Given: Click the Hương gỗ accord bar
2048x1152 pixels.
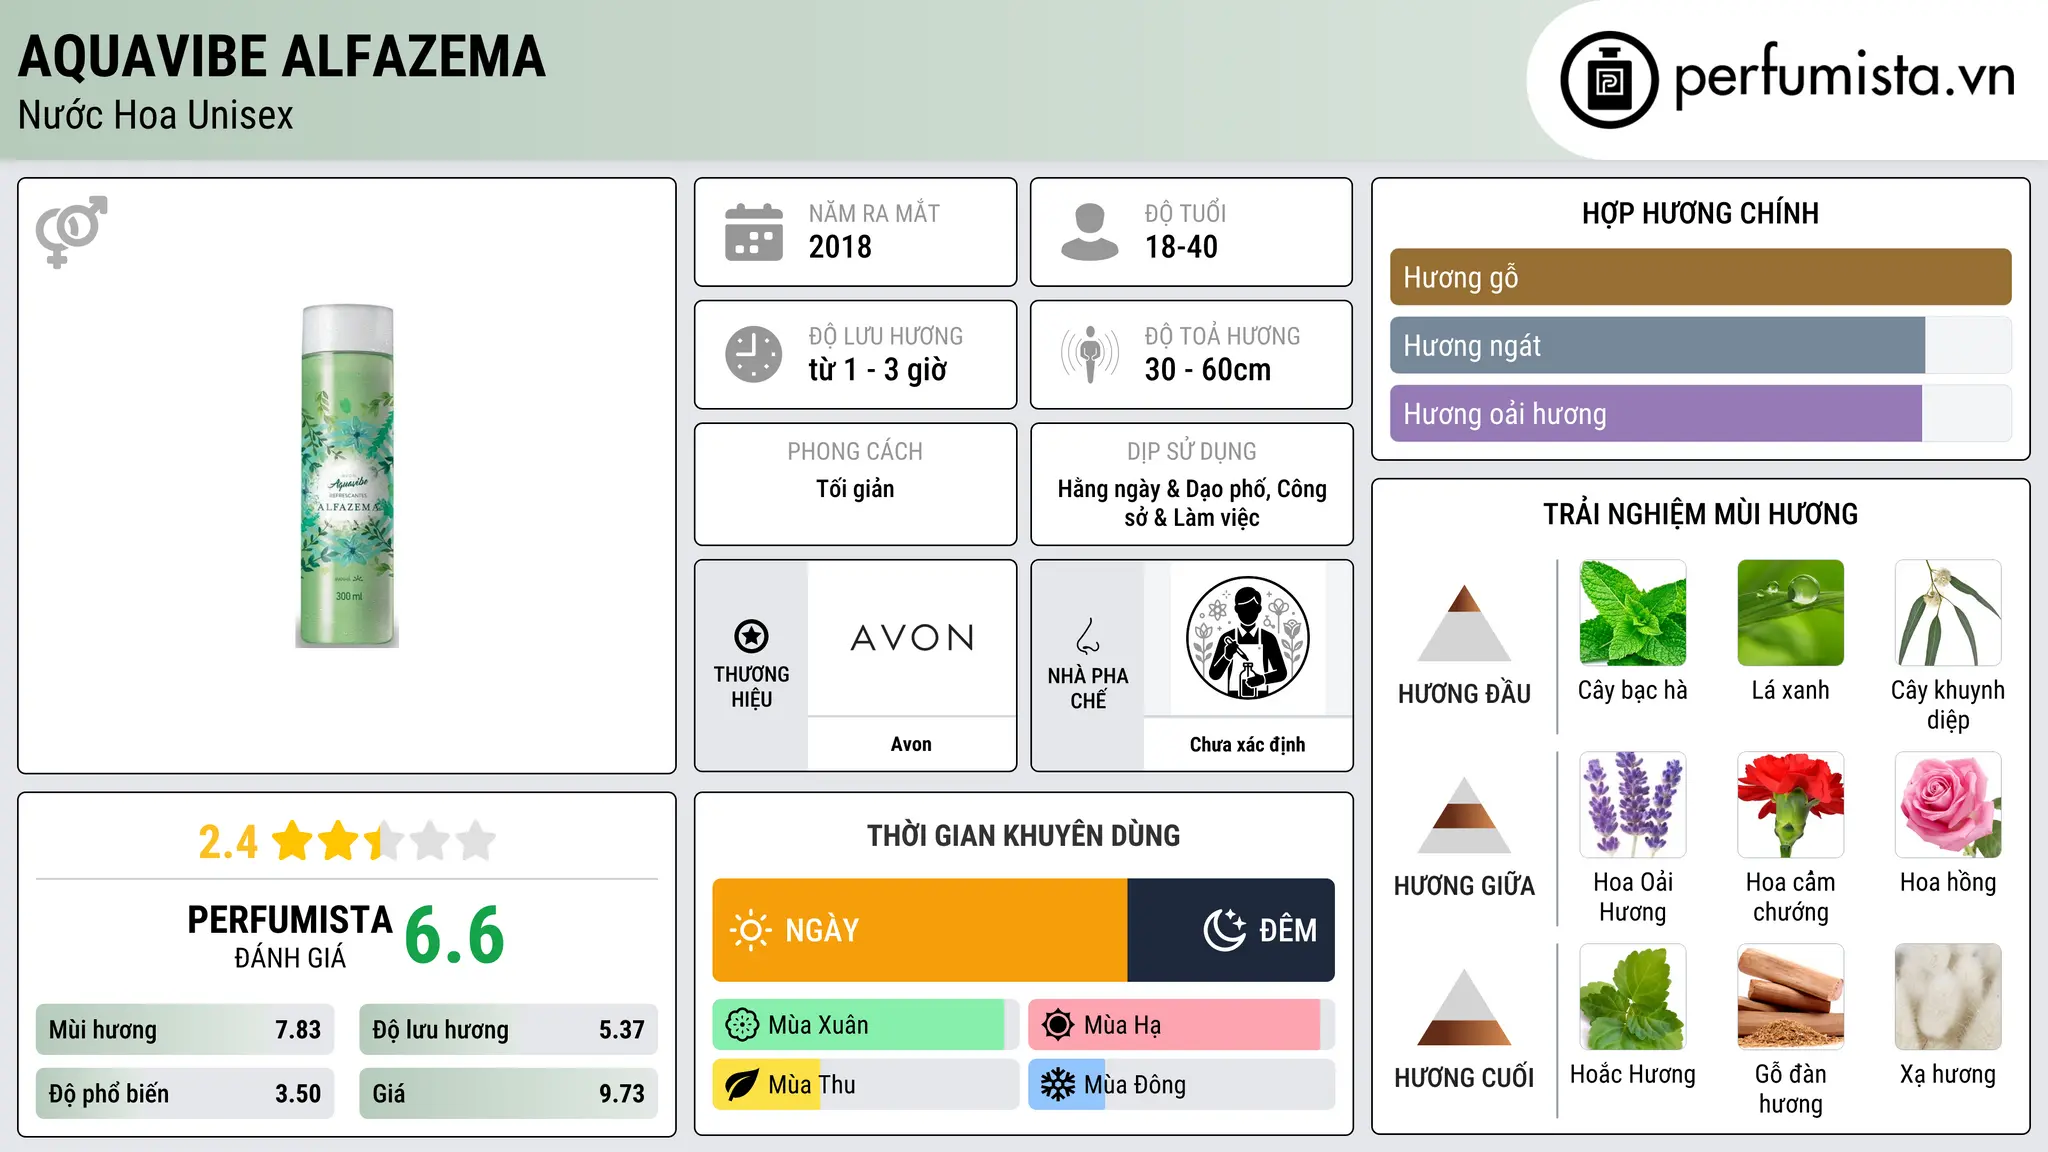Looking at the screenshot, I should (x=1701, y=277).
